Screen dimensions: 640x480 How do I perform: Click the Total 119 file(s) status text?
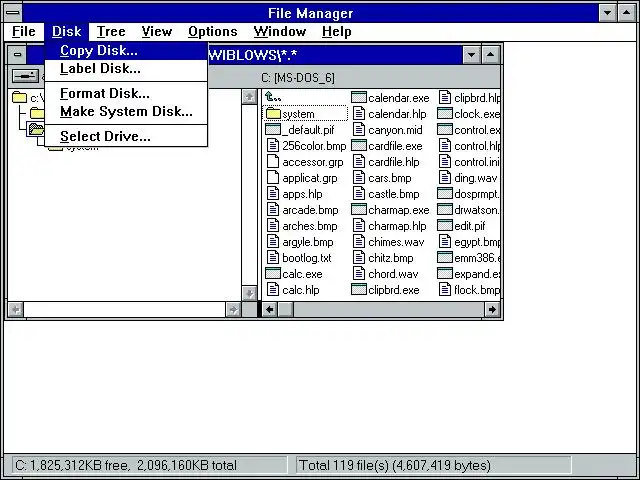(395, 465)
